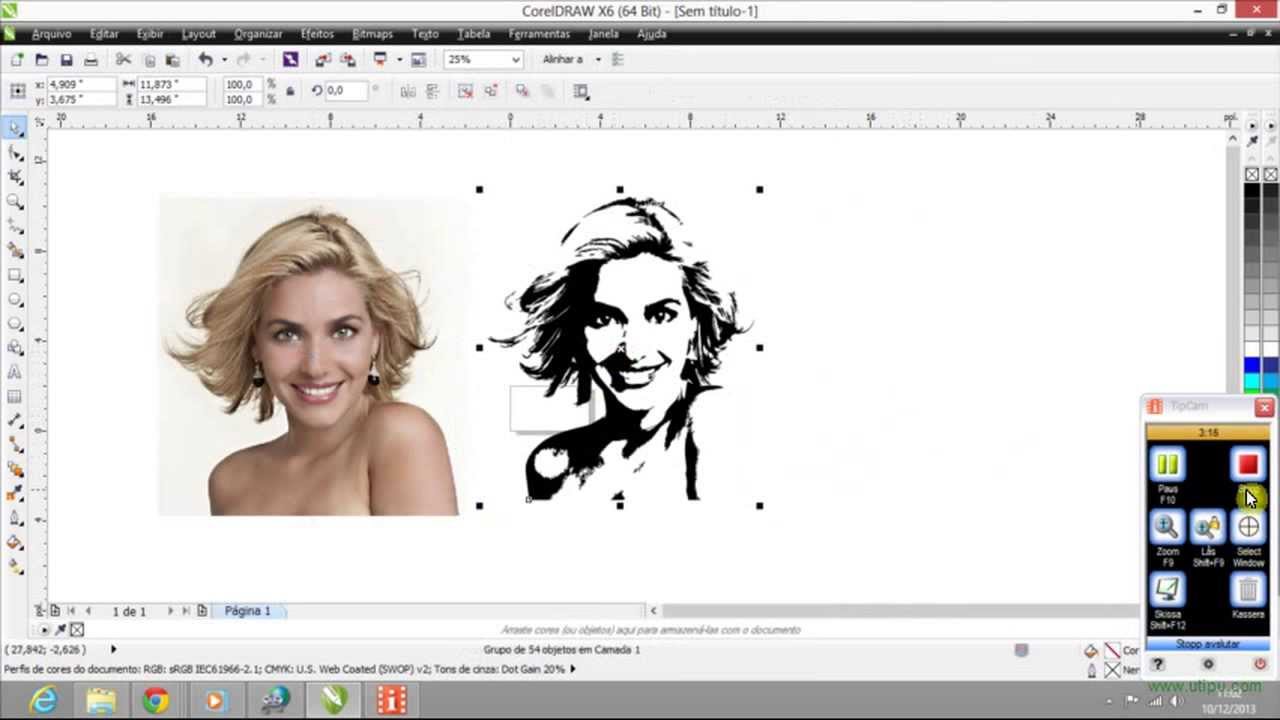
Task: Open the Arquivo menu
Action: coord(51,34)
